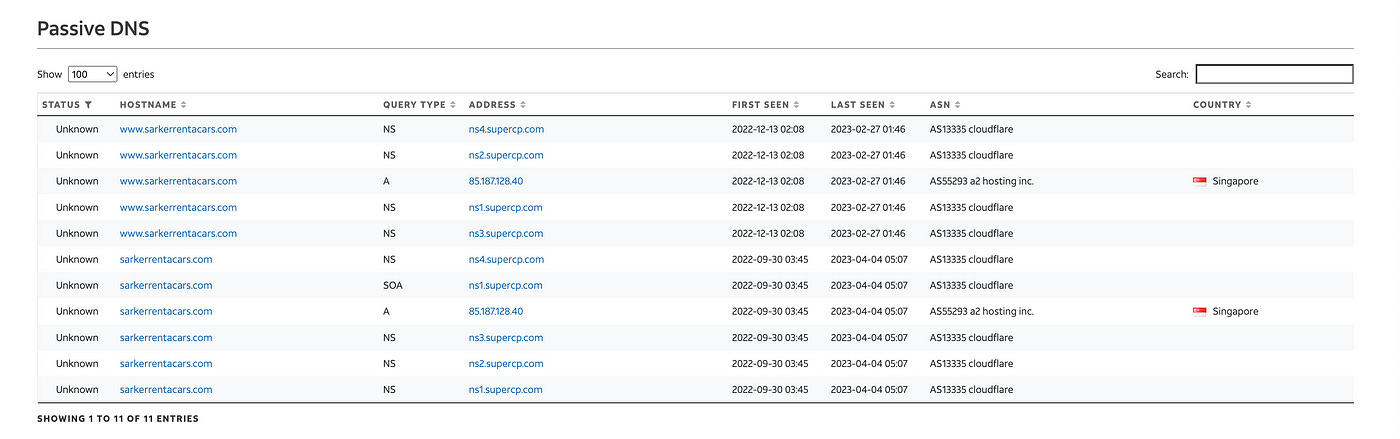Focus the Search input field
This screenshot has height=439, width=1400.
(1274, 74)
